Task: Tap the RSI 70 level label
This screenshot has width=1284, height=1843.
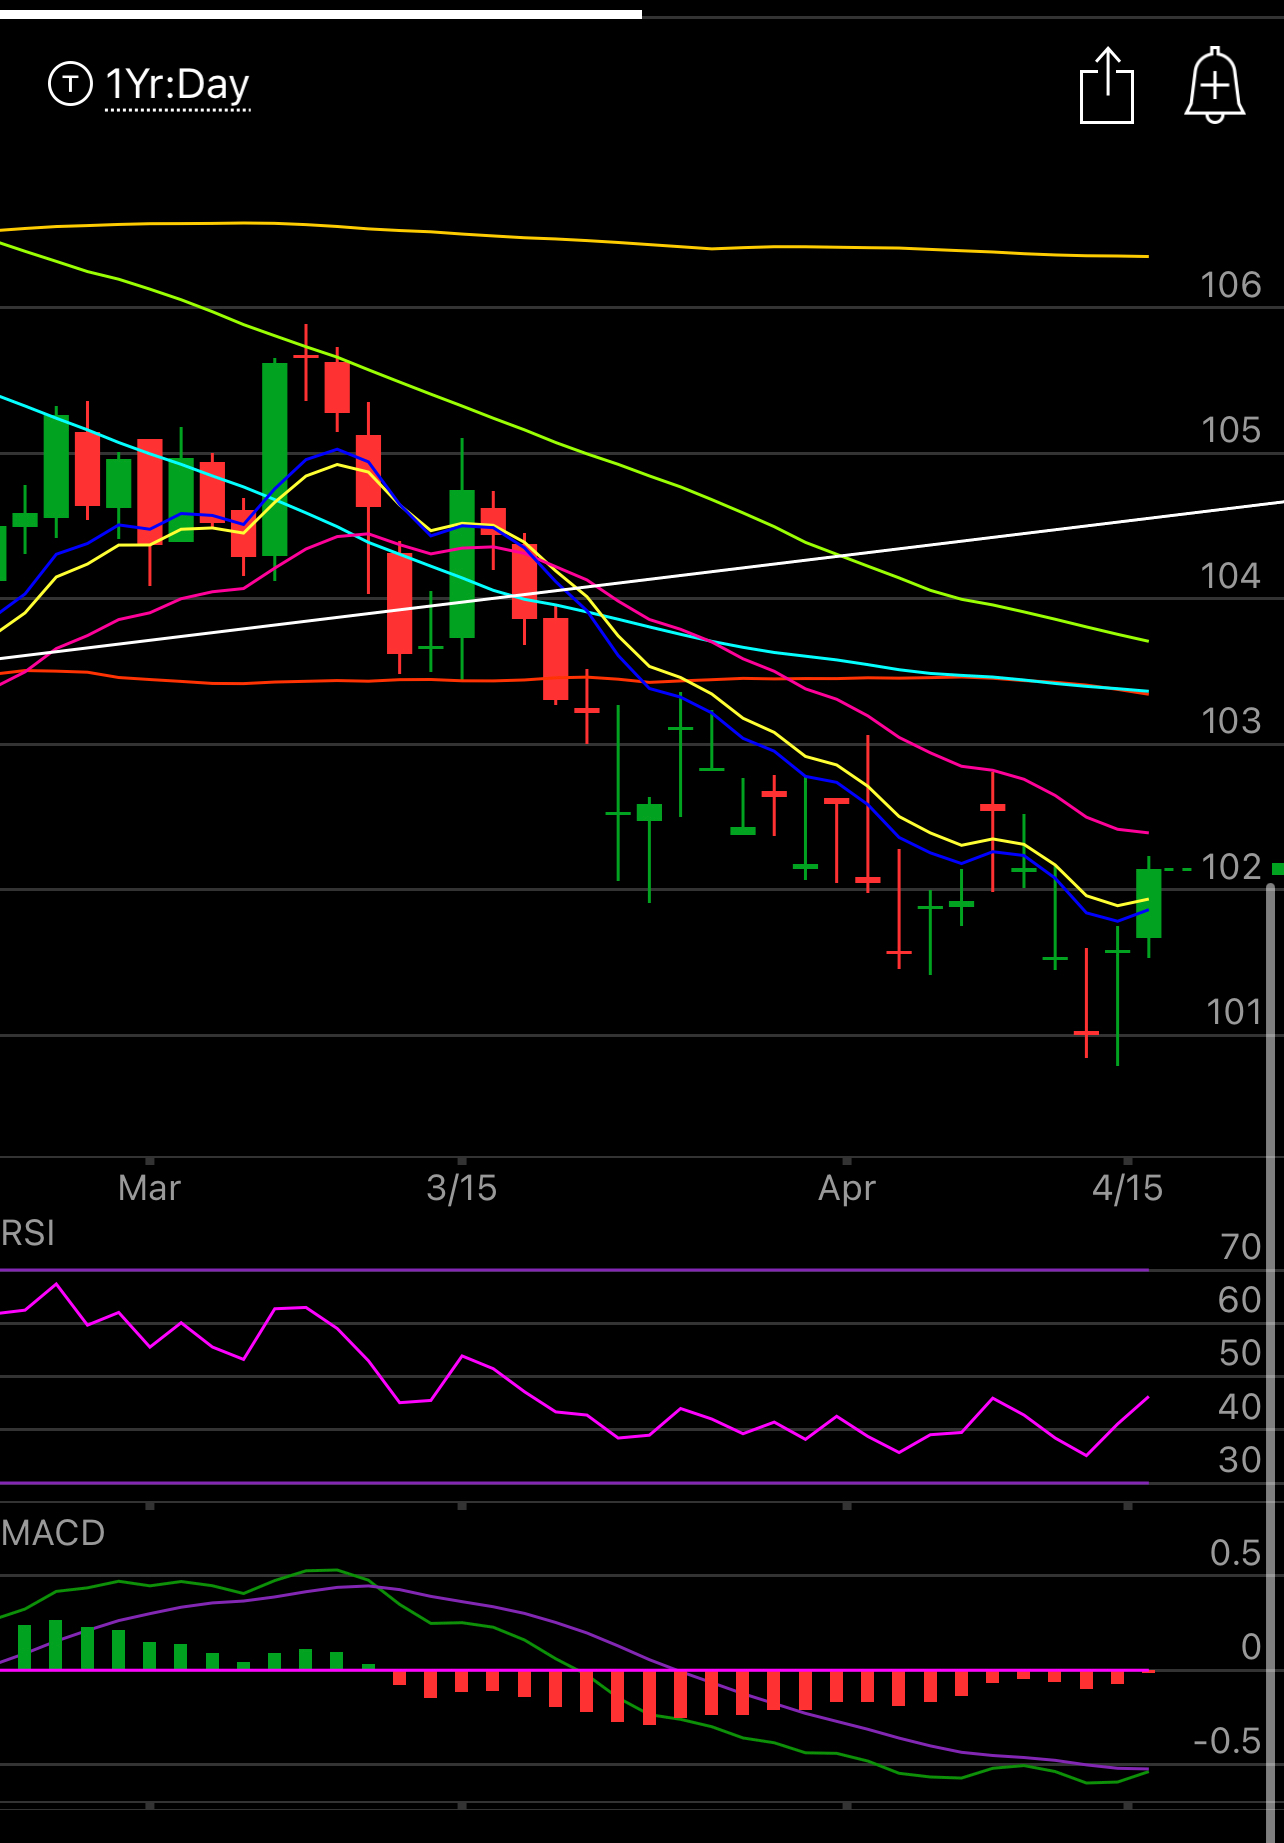Action: coord(1241,1247)
